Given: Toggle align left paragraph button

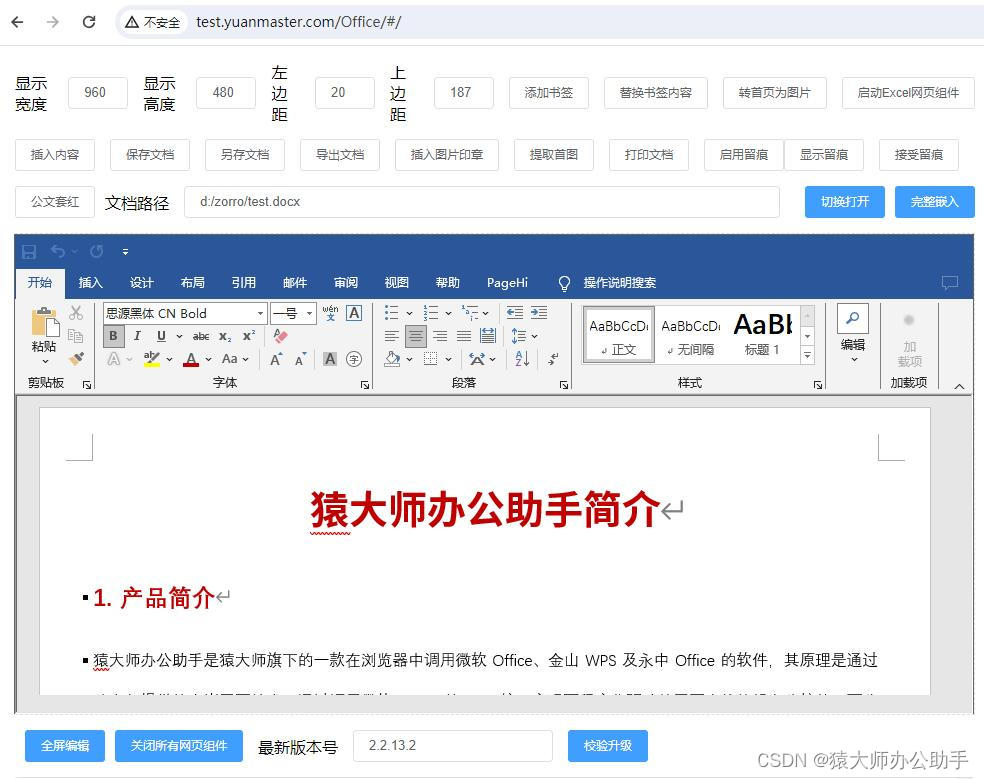Looking at the screenshot, I should [x=392, y=336].
